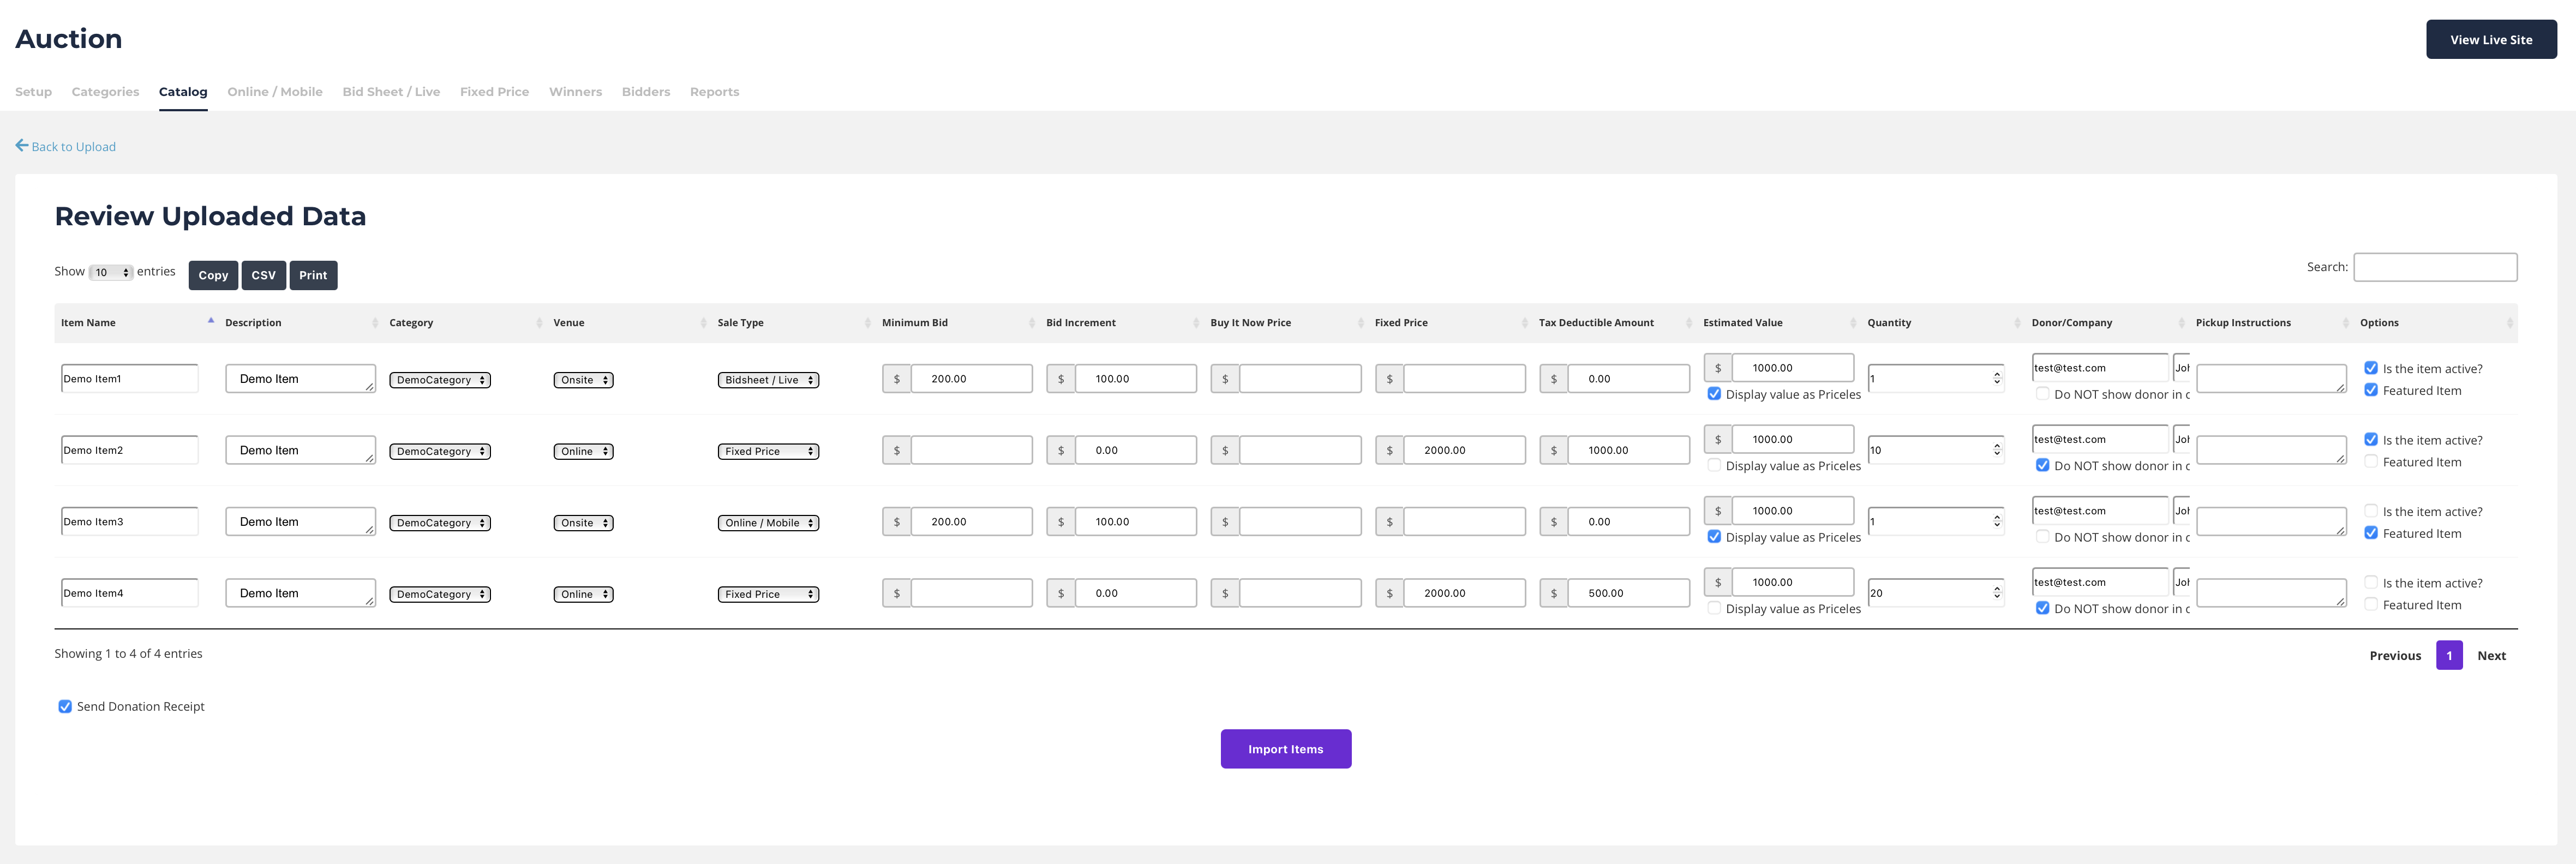This screenshot has height=864, width=2576.
Task: Open the Online / Mobile tab
Action: tap(274, 92)
